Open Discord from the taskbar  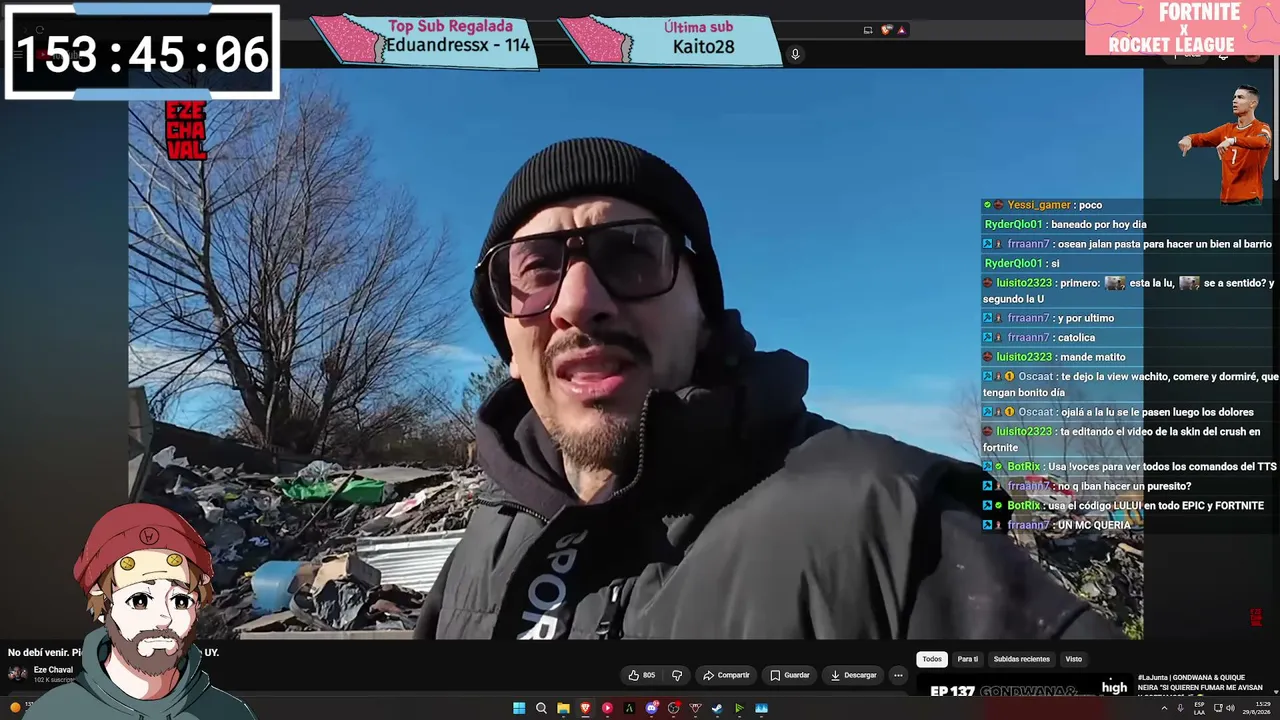(652, 708)
